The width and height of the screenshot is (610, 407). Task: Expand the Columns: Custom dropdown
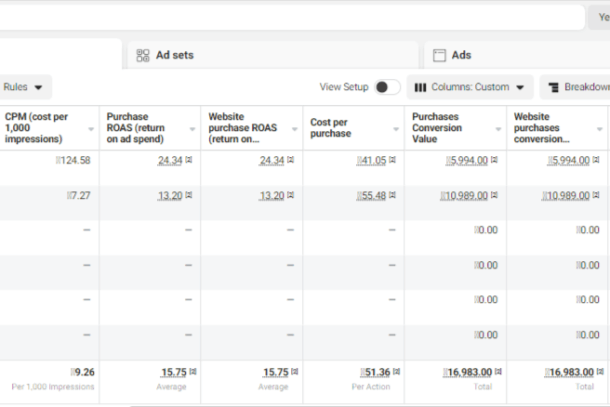click(470, 87)
